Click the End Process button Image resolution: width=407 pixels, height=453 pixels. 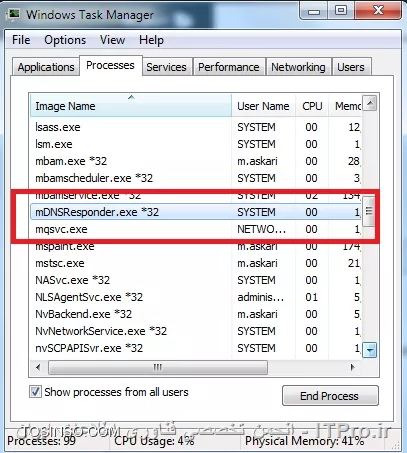(x=330, y=396)
